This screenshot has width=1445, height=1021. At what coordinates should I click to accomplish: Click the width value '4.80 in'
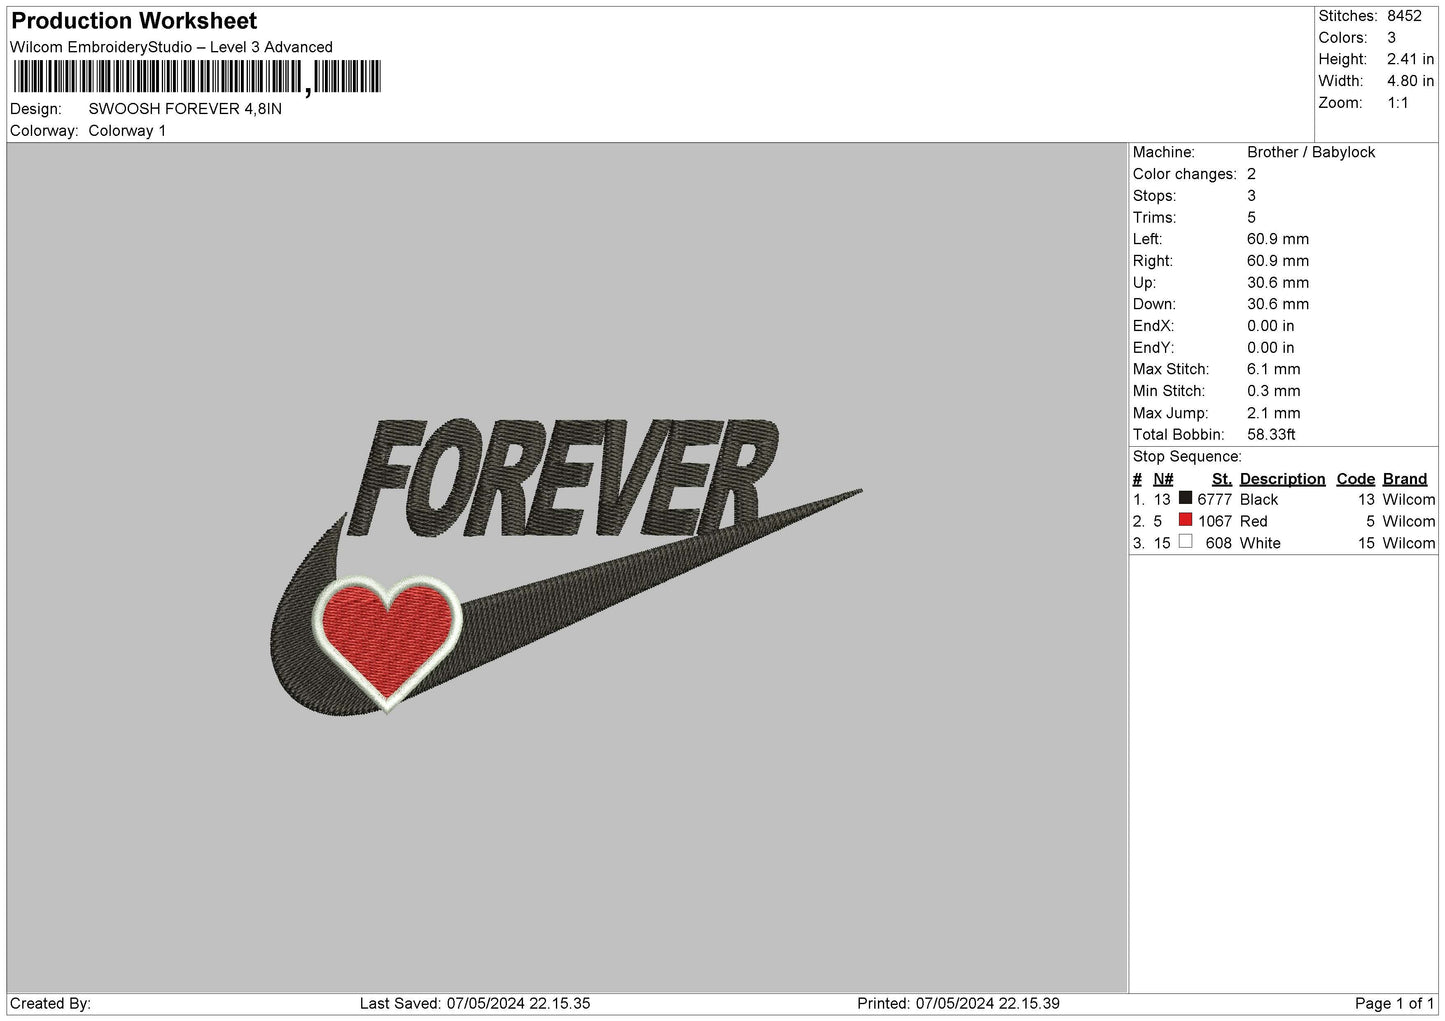point(1410,82)
